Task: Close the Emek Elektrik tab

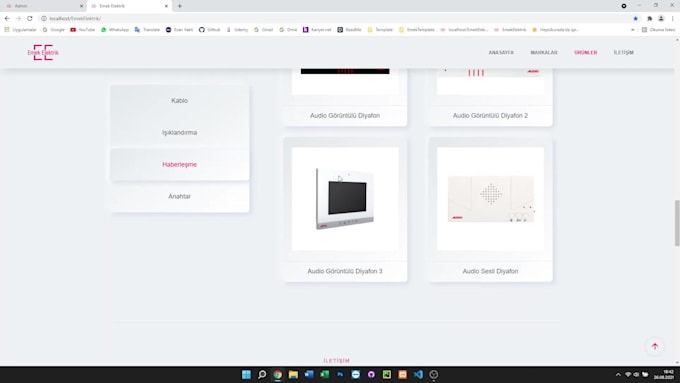Action: [166, 6]
